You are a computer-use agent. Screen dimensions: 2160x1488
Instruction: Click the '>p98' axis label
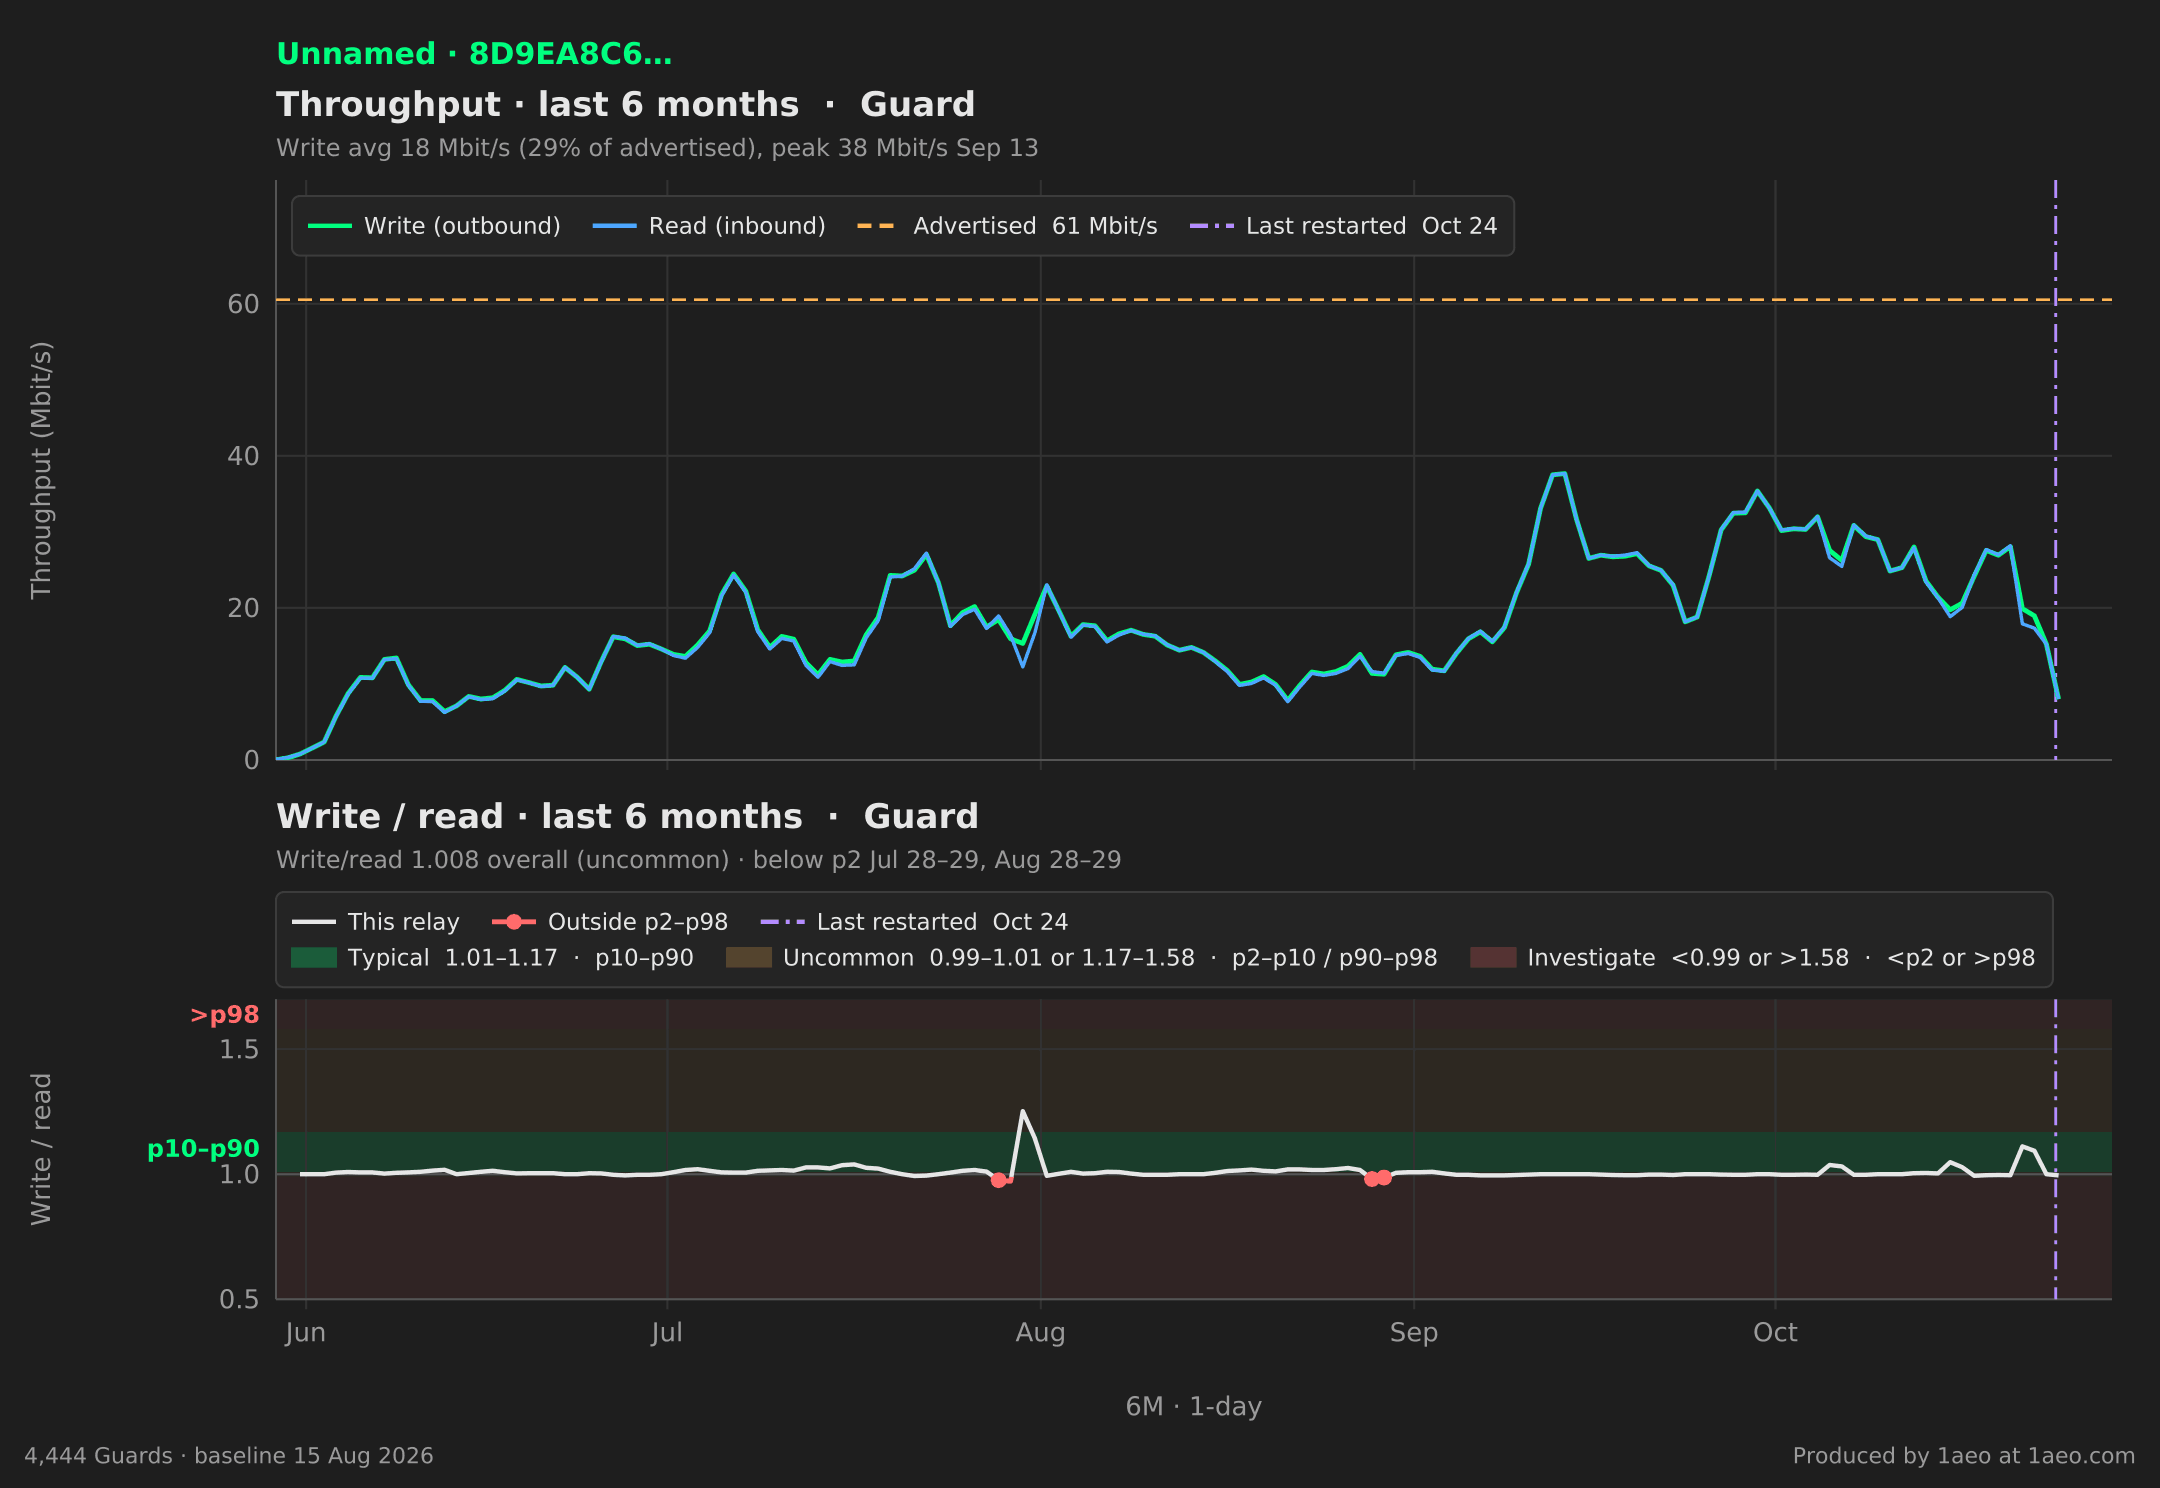point(225,1015)
